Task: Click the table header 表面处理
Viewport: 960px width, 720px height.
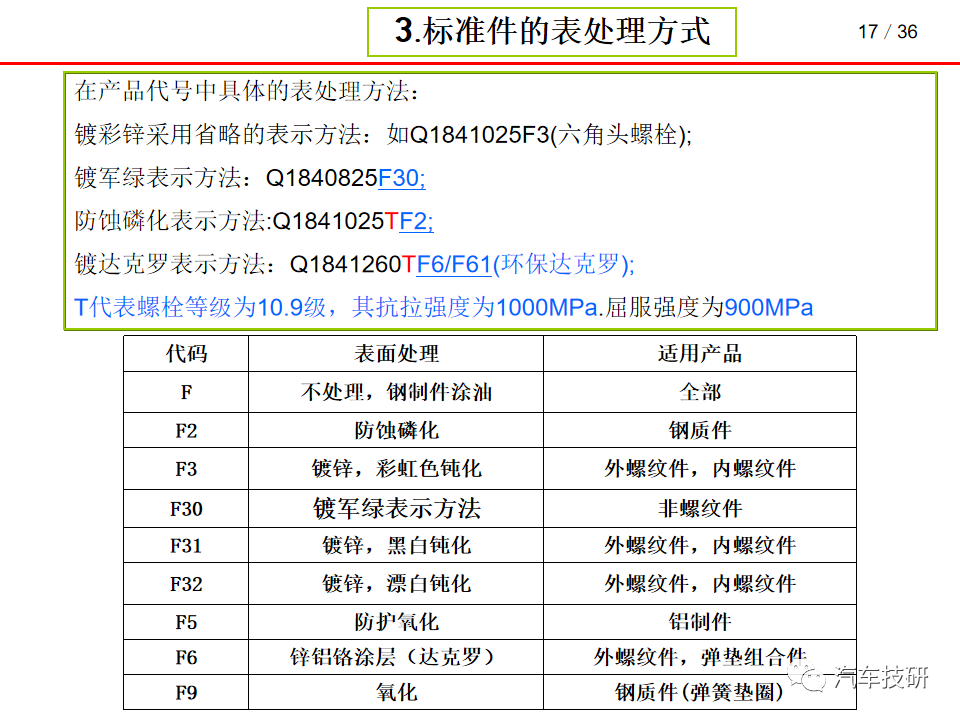Action: (x=396, y=354)
